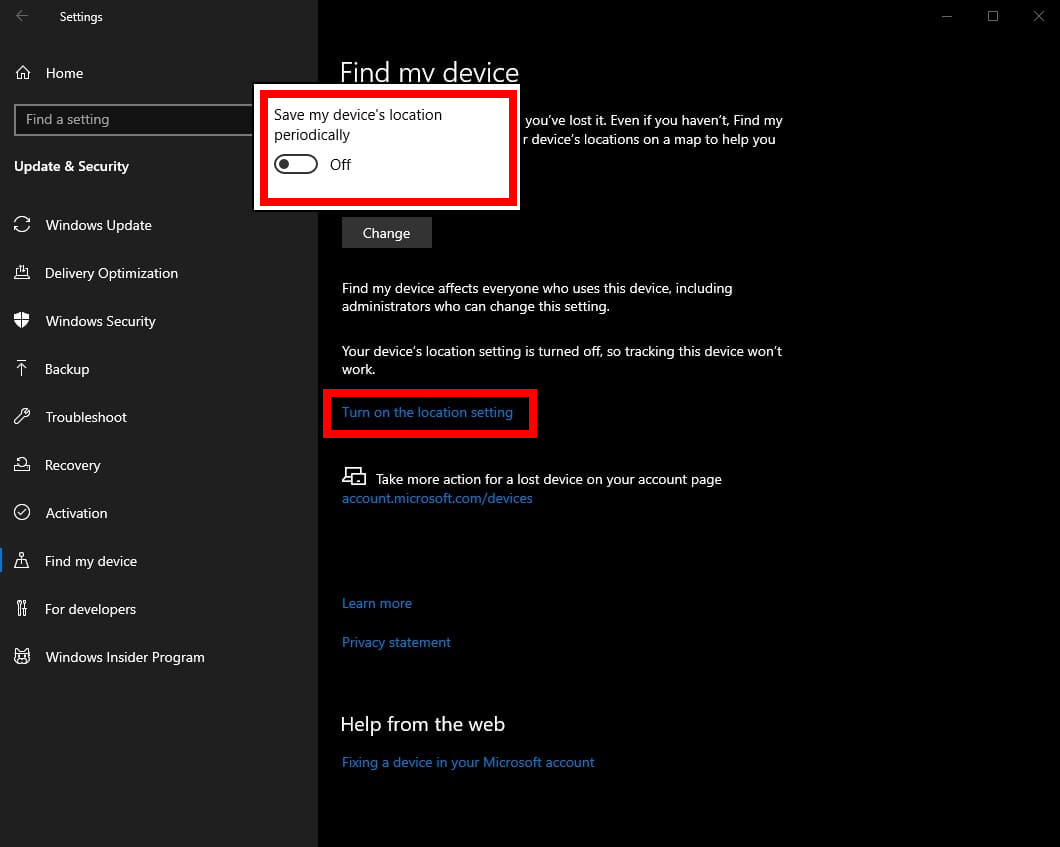The height and width of the screenshot is (847, 1060).
Task: Click the Troubleshoot wrench icon
Action: point(22,417)
